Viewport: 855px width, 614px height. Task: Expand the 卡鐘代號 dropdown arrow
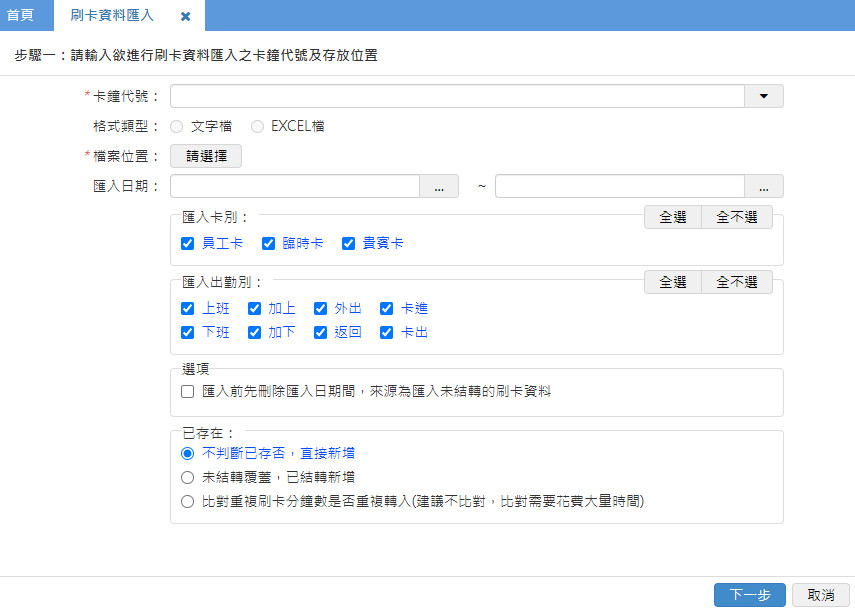[x=764, y=96]
